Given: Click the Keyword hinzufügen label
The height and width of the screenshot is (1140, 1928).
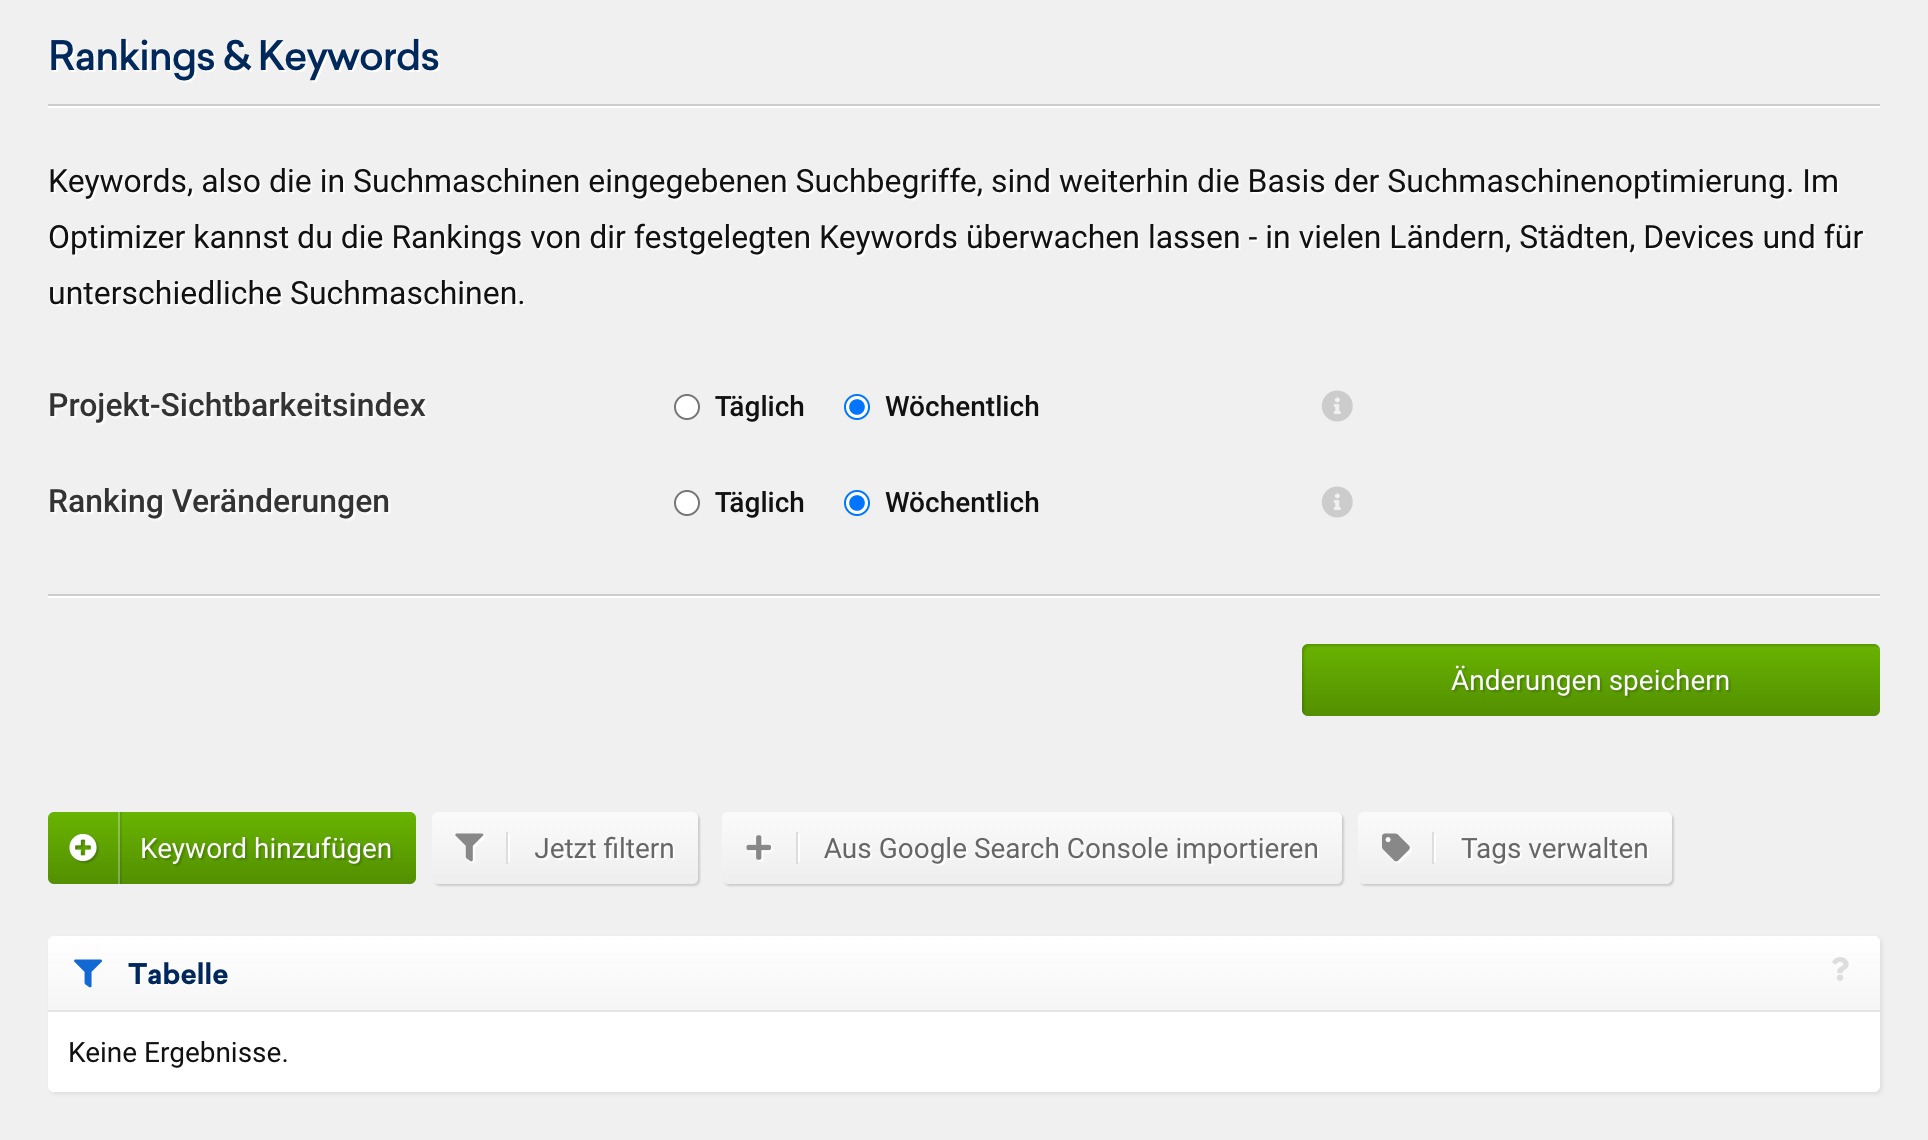Looking at the screenshot, I should tap(266, 848).
